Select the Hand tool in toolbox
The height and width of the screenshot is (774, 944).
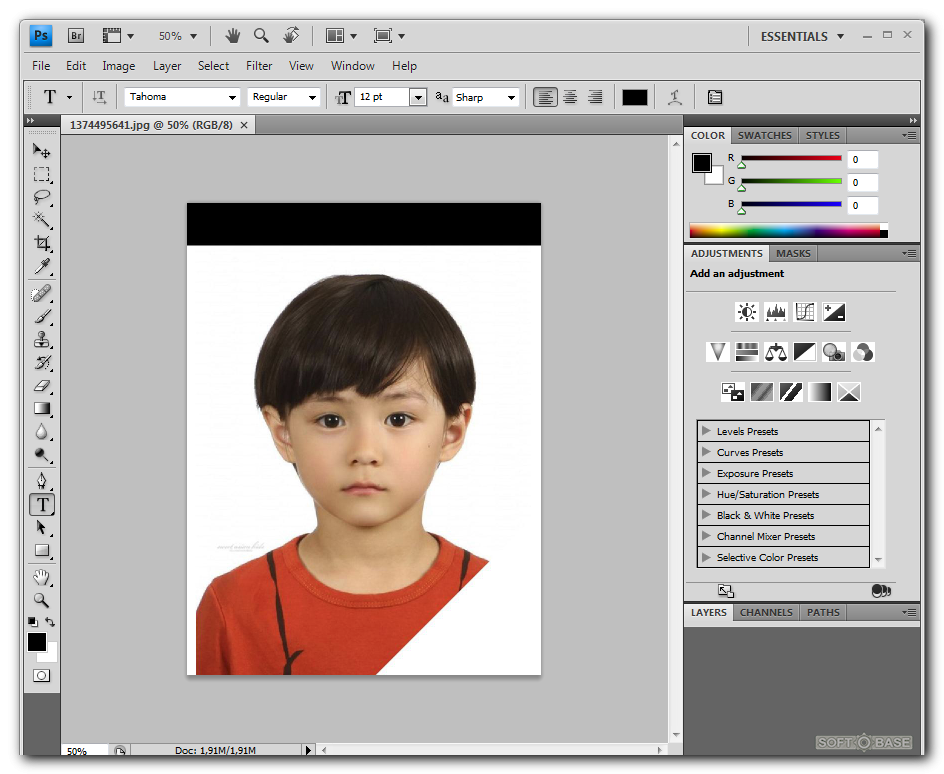[42, 578]
